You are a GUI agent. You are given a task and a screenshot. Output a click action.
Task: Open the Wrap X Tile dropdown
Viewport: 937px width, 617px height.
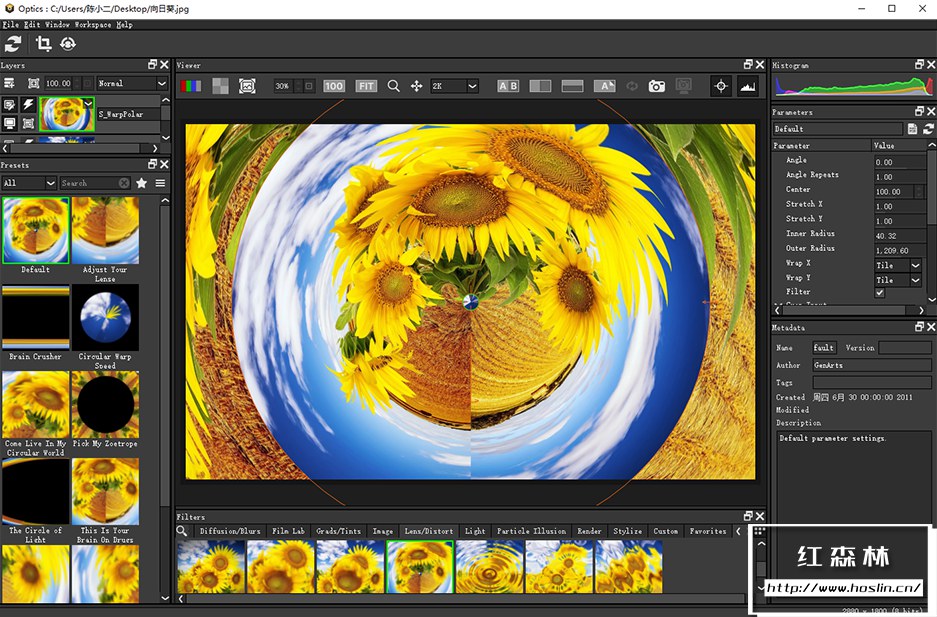898,265
